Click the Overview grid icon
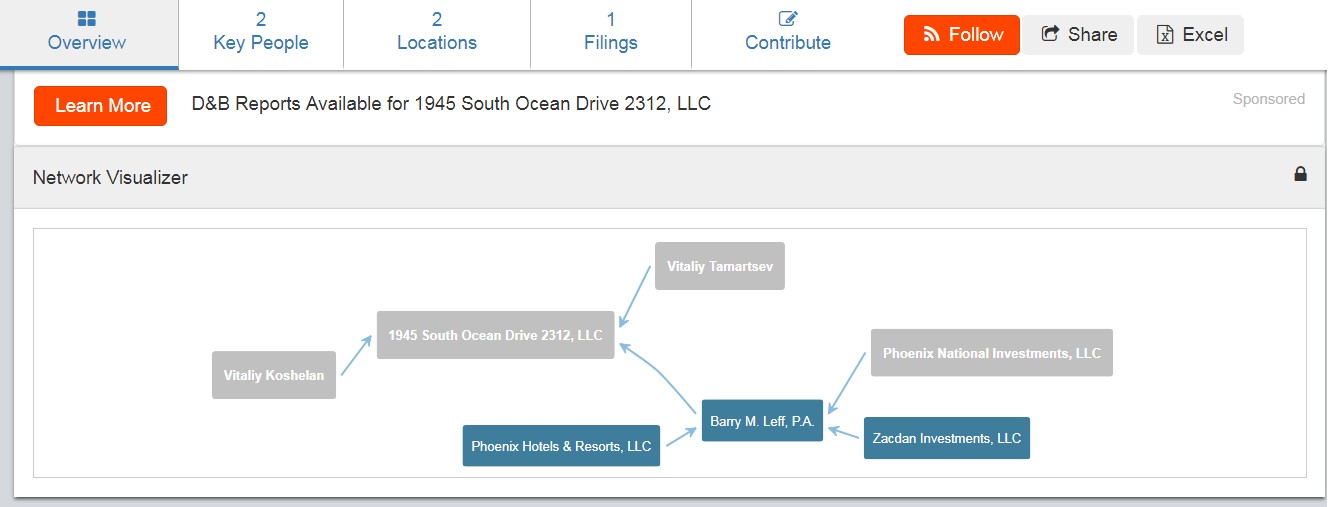This screenshot has width=1332, height=507. 87,19
